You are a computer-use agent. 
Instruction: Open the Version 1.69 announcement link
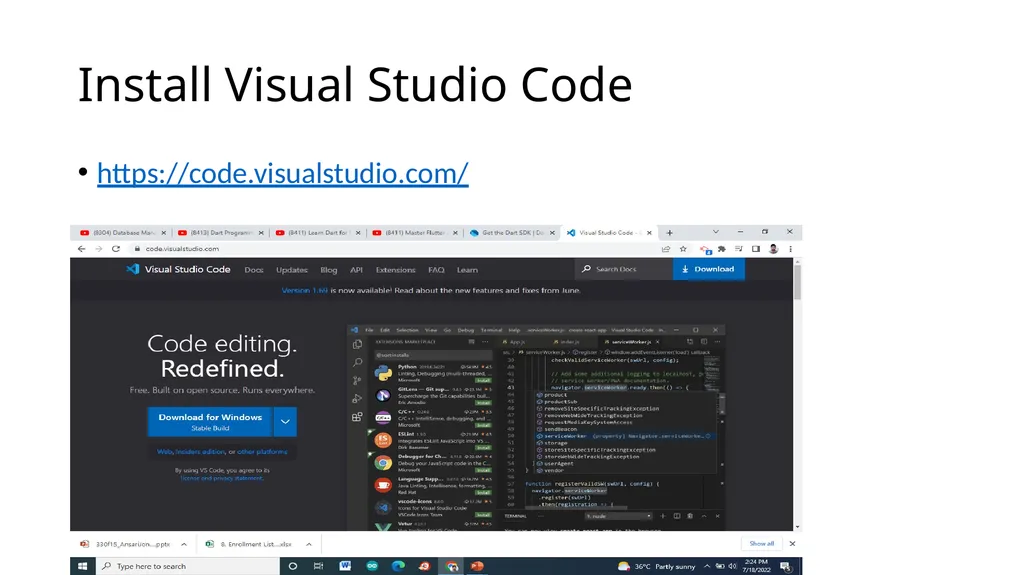[304, 290]
